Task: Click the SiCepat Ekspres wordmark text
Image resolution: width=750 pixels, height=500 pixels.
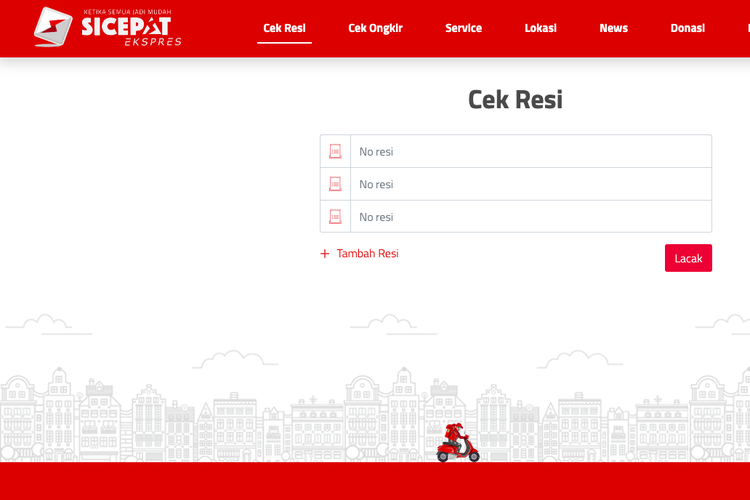Action: click(126, 28)
